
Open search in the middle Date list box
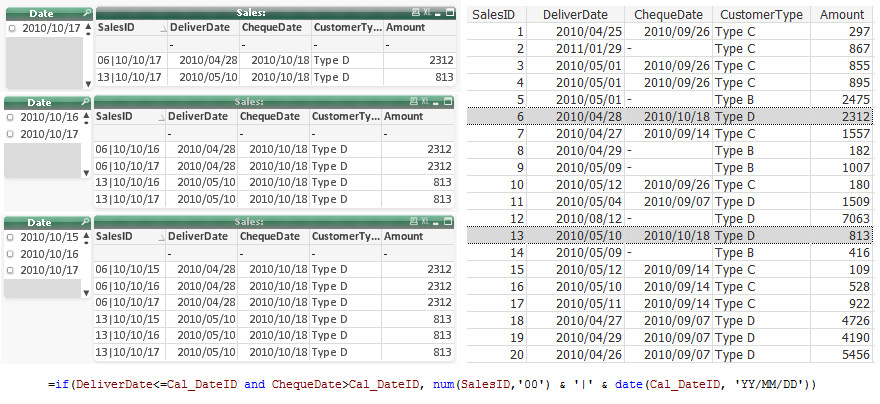click(x=85, y=103)
